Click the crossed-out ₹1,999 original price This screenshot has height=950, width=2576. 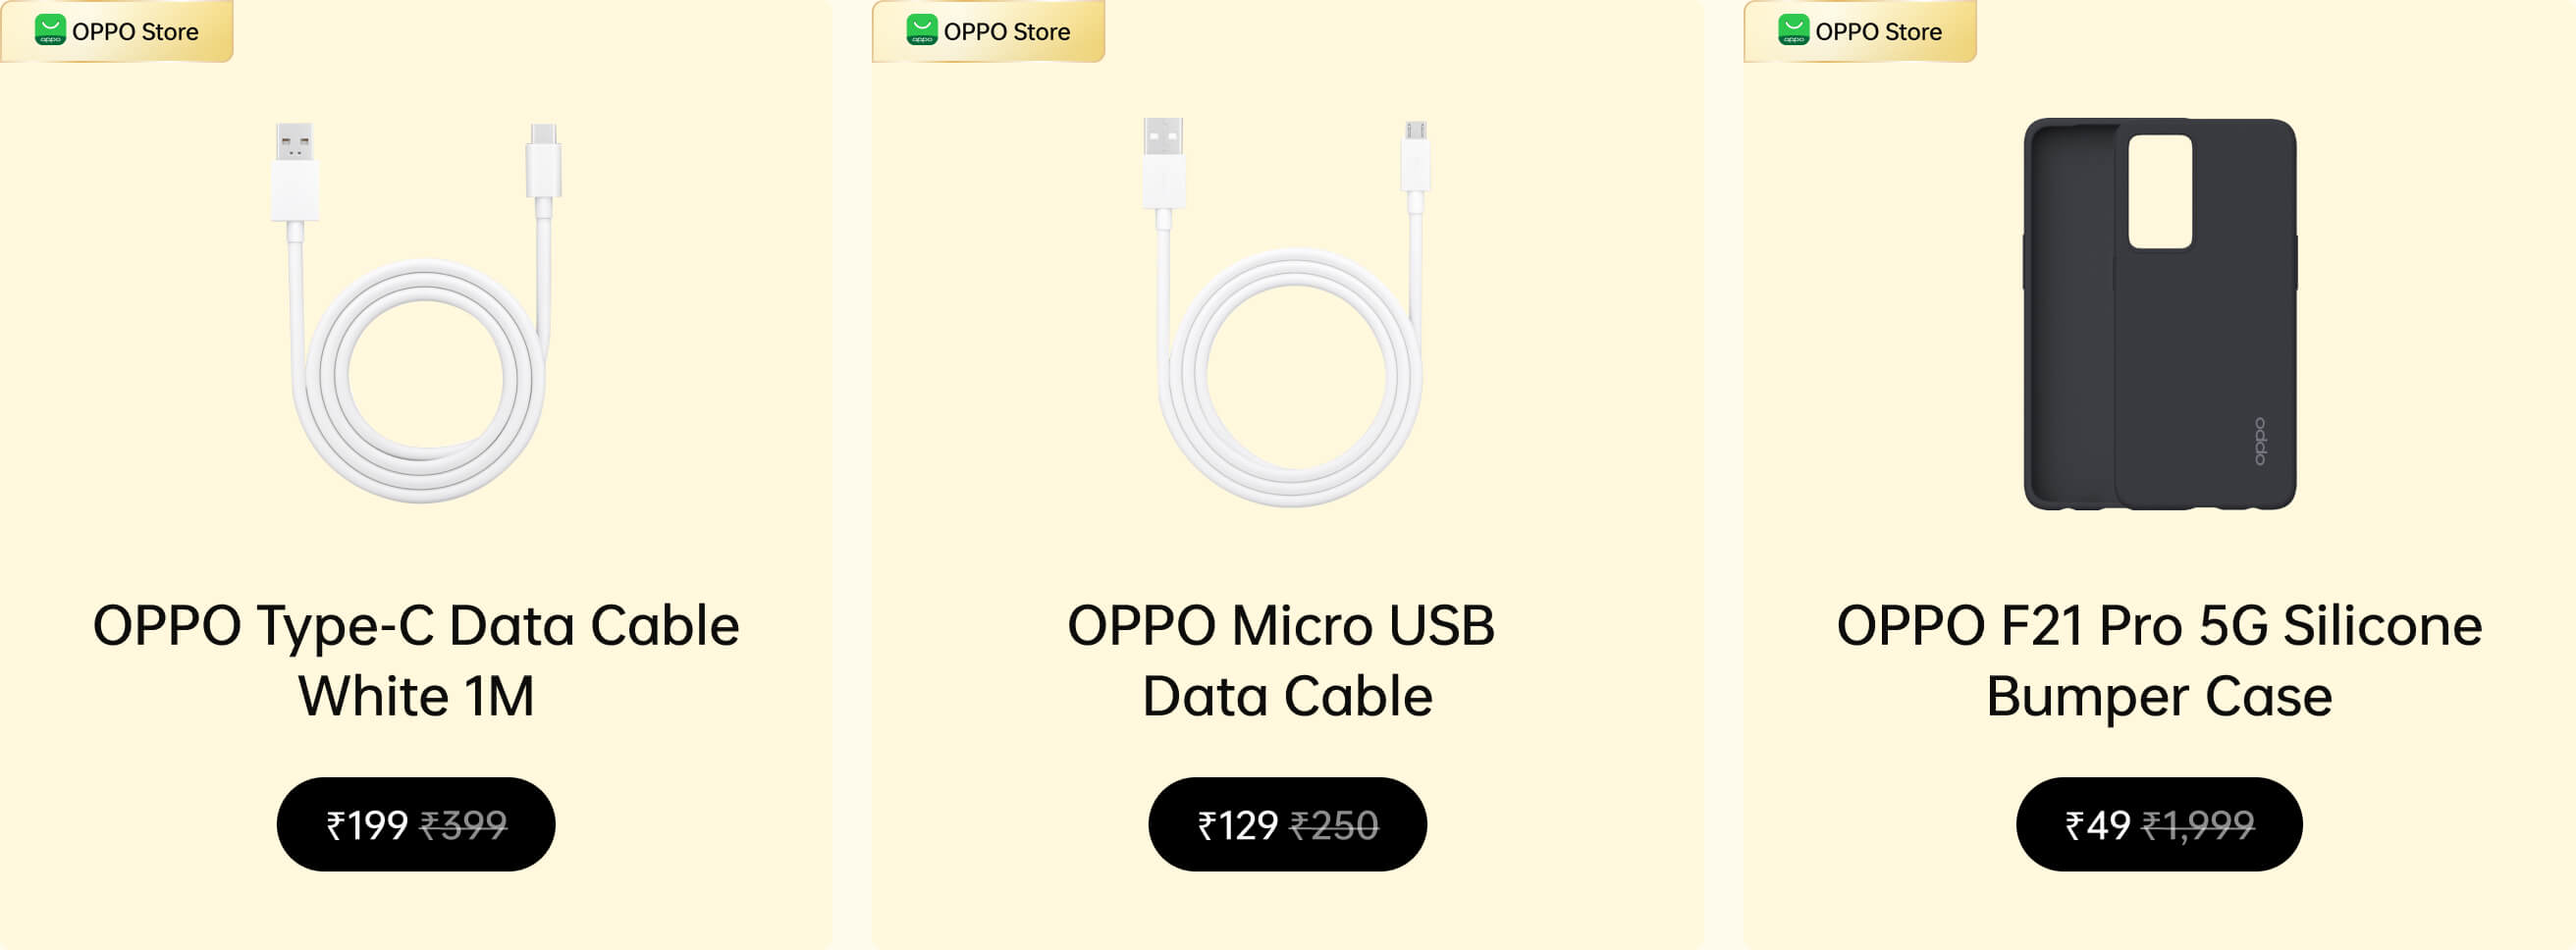pos(2198,825)
